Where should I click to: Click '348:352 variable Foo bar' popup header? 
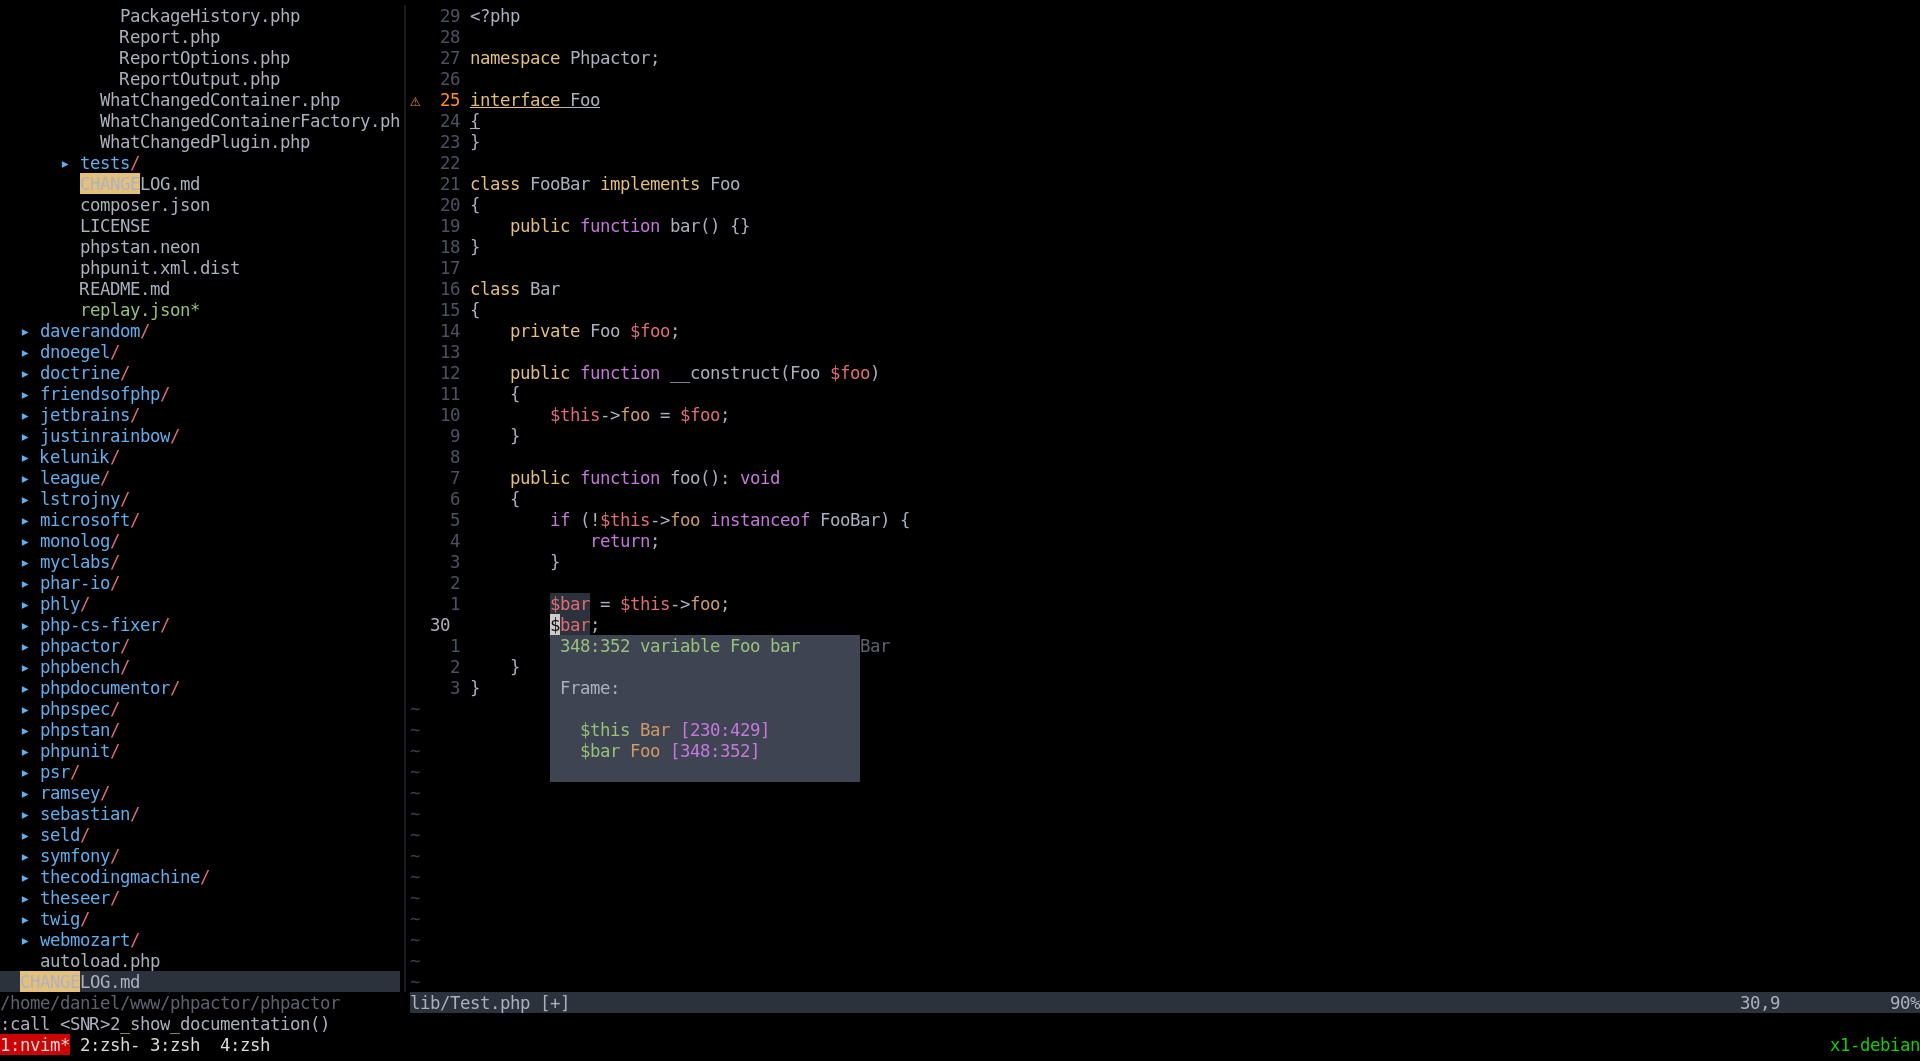680,646
